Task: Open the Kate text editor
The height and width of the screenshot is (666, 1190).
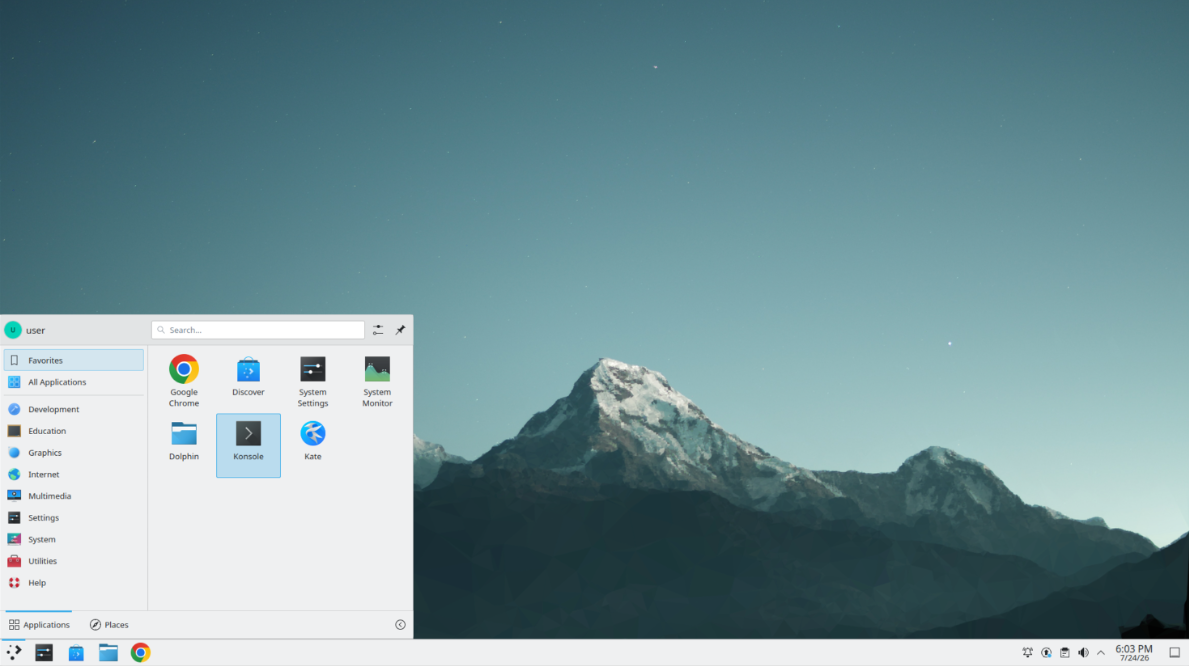Action: coord(313,445)
